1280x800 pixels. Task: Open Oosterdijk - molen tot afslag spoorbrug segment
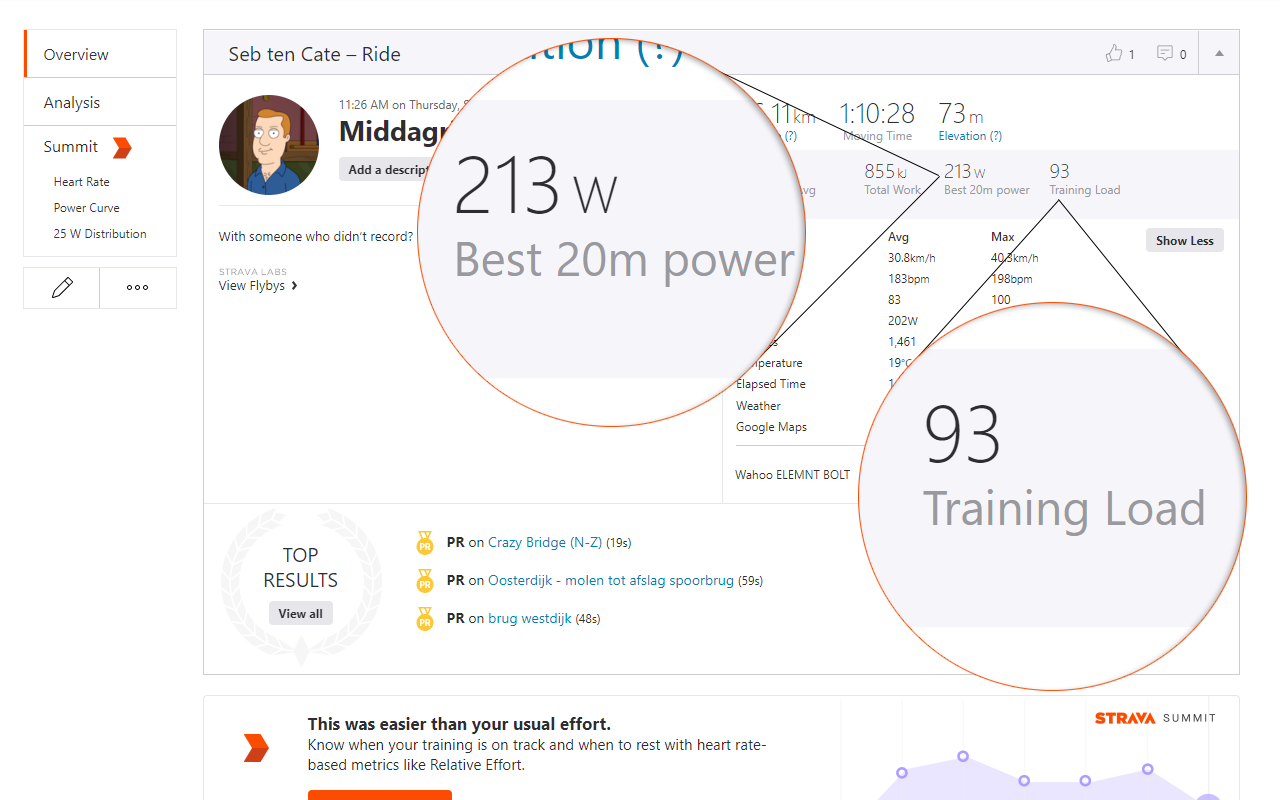[611, 580]
